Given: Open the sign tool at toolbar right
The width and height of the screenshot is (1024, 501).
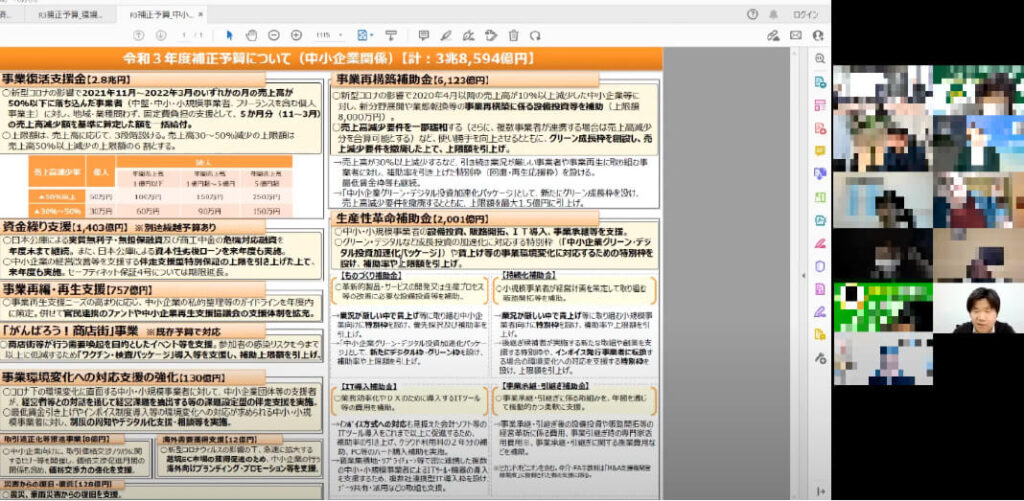Looking at the screenshot, I should (x=773, y=35).
